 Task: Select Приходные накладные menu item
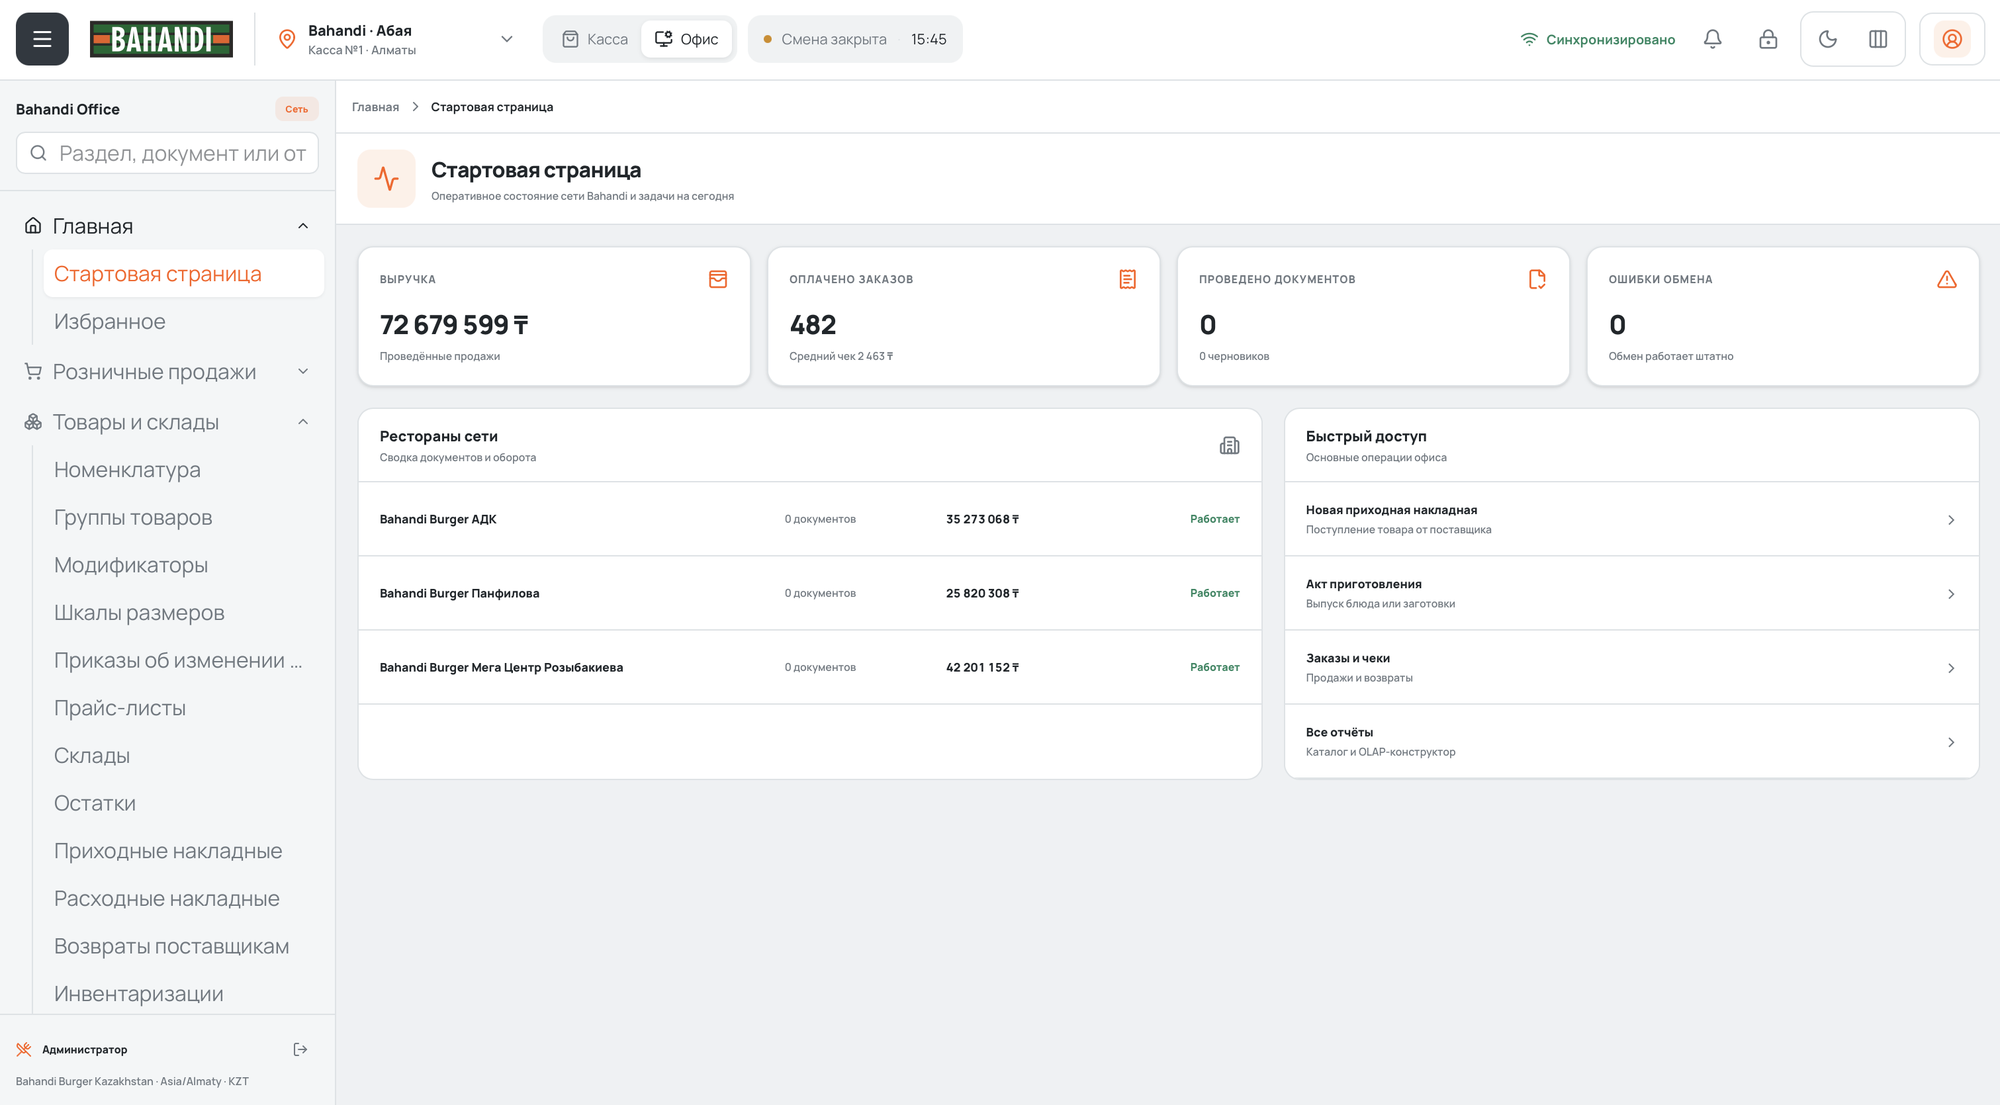coord(168,851)
